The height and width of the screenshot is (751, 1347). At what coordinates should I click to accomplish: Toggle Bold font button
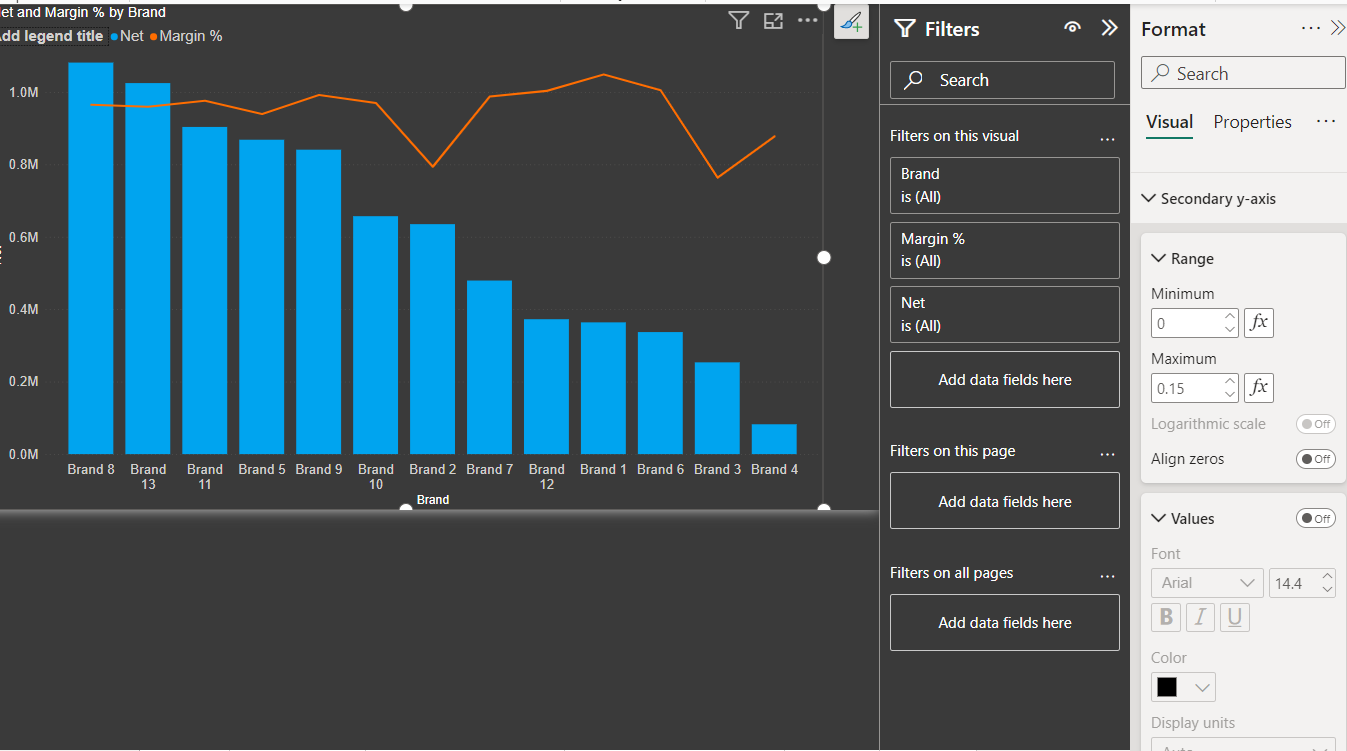coord(1166,617)
